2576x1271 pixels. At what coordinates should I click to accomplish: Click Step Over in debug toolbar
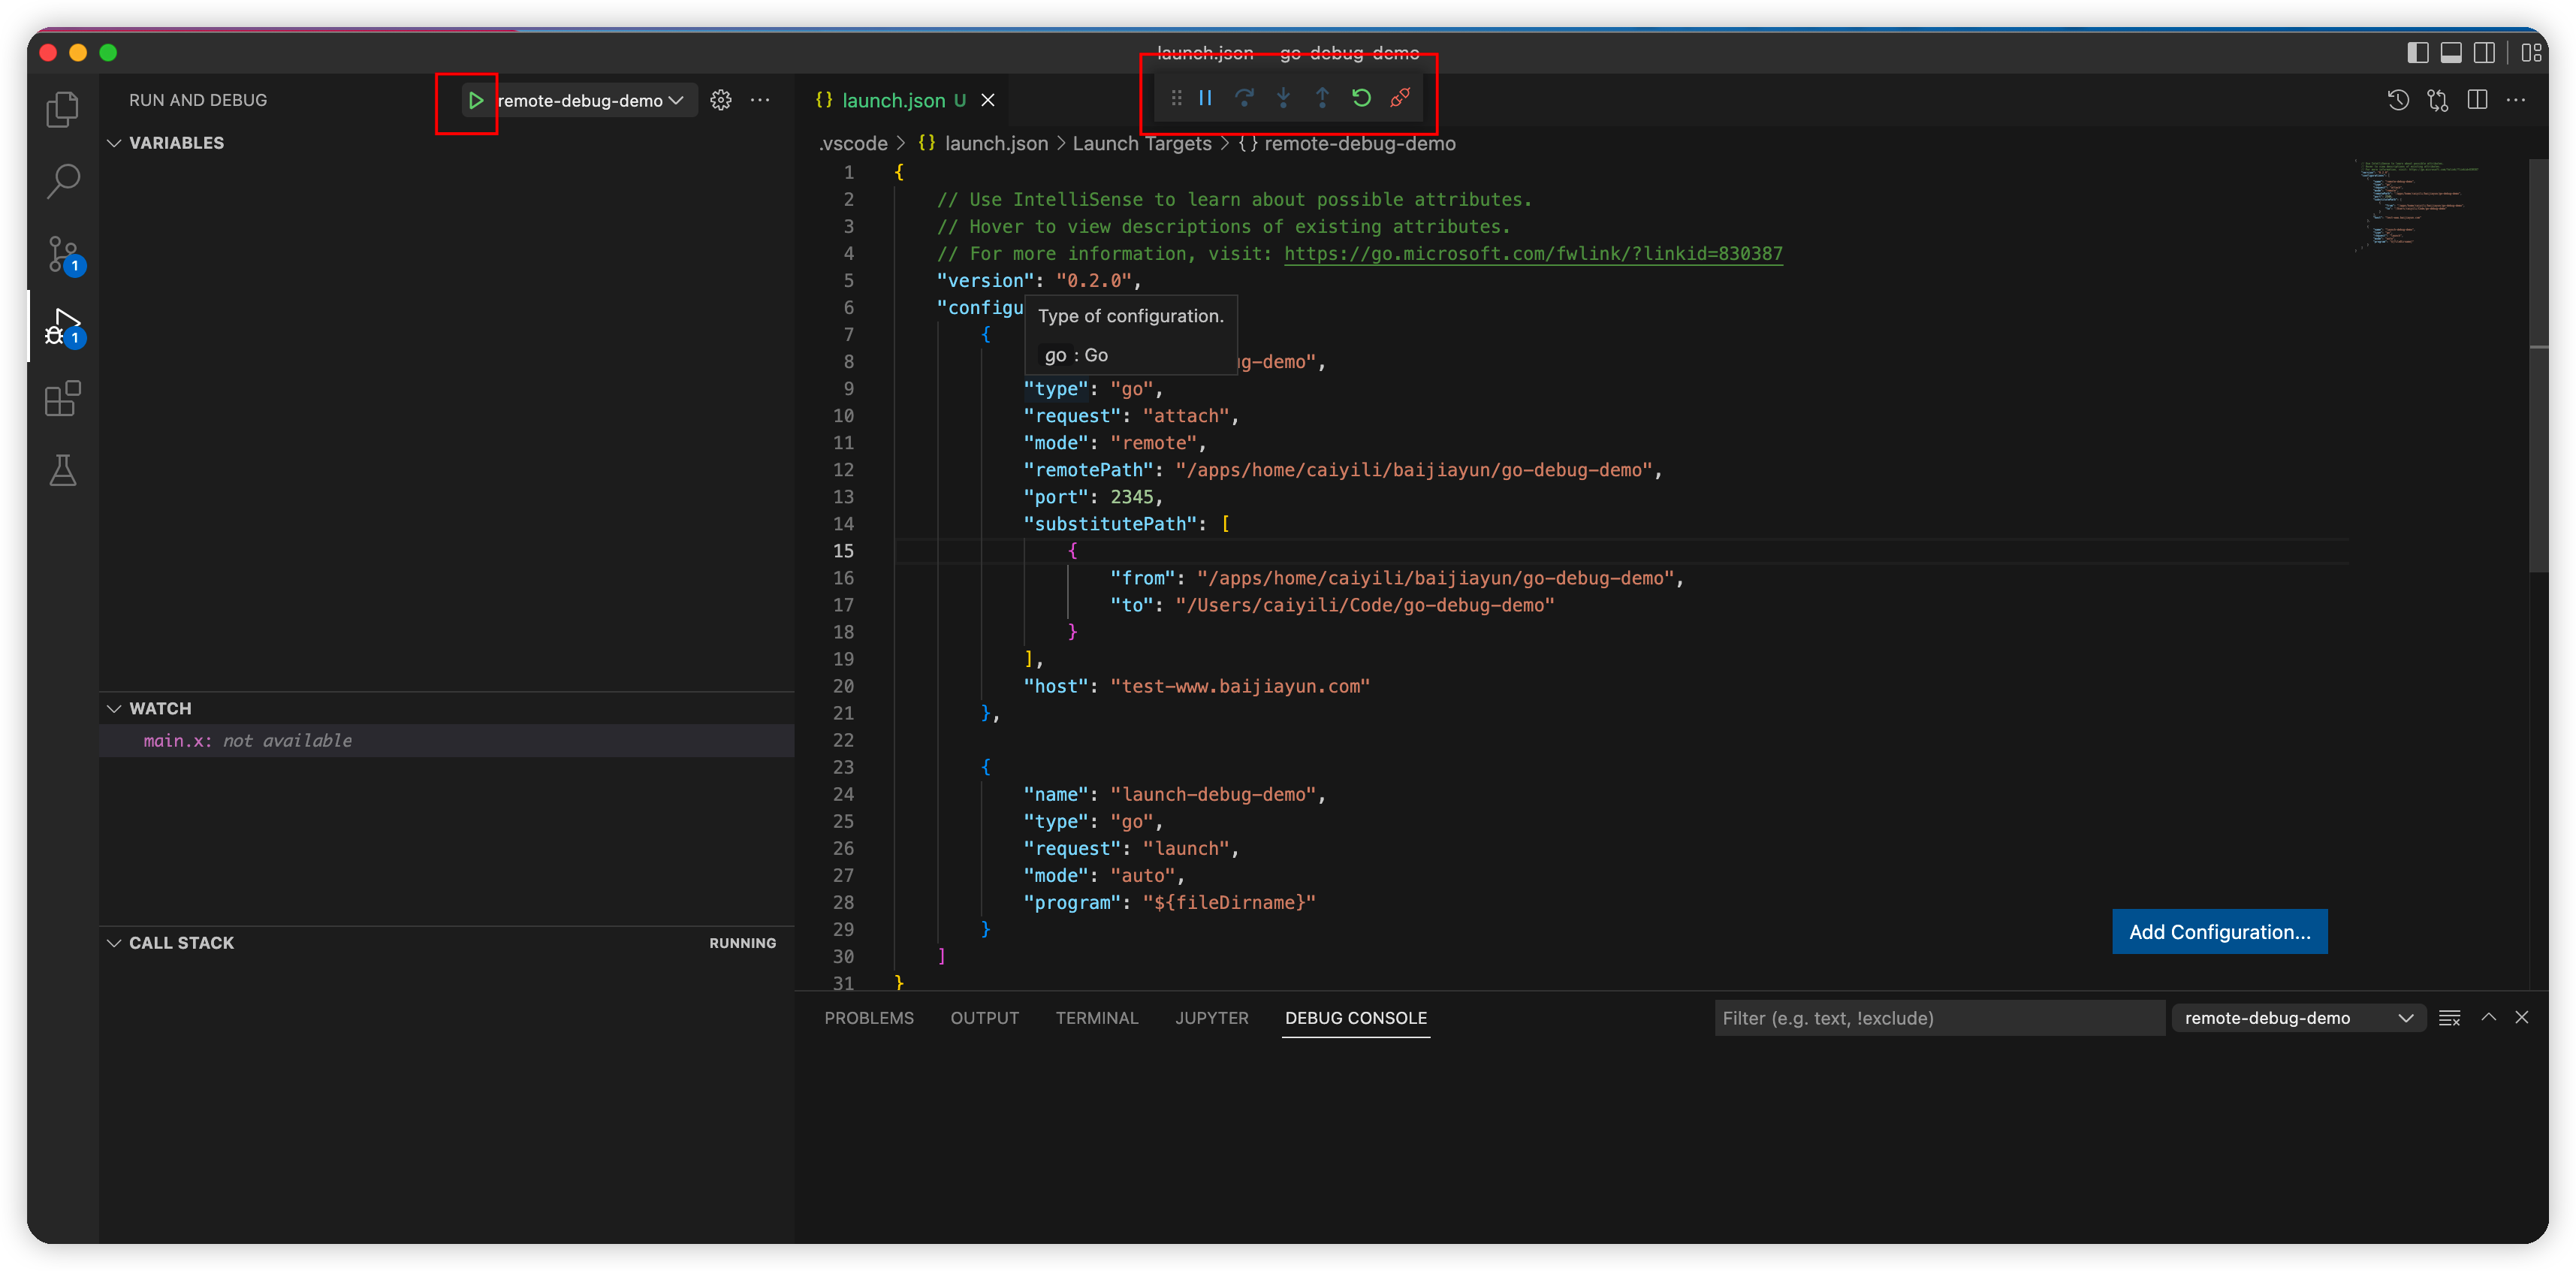click(1244, 98)
